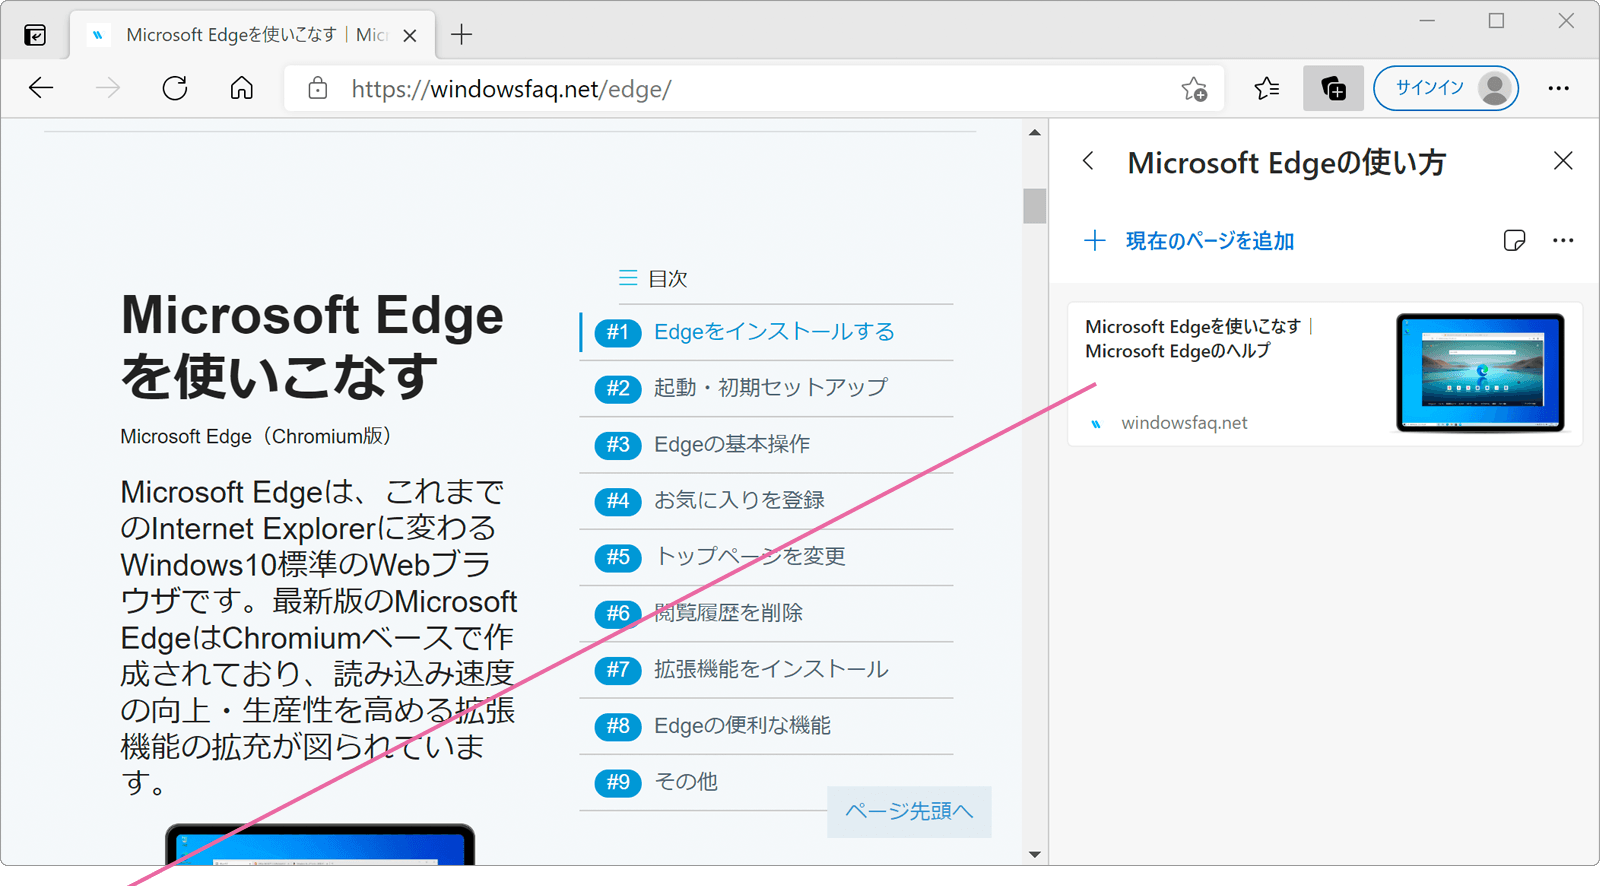Open #7 拡張機能をインストール
This screenshot has width=1600, height=886.
[x=767, y=669]
